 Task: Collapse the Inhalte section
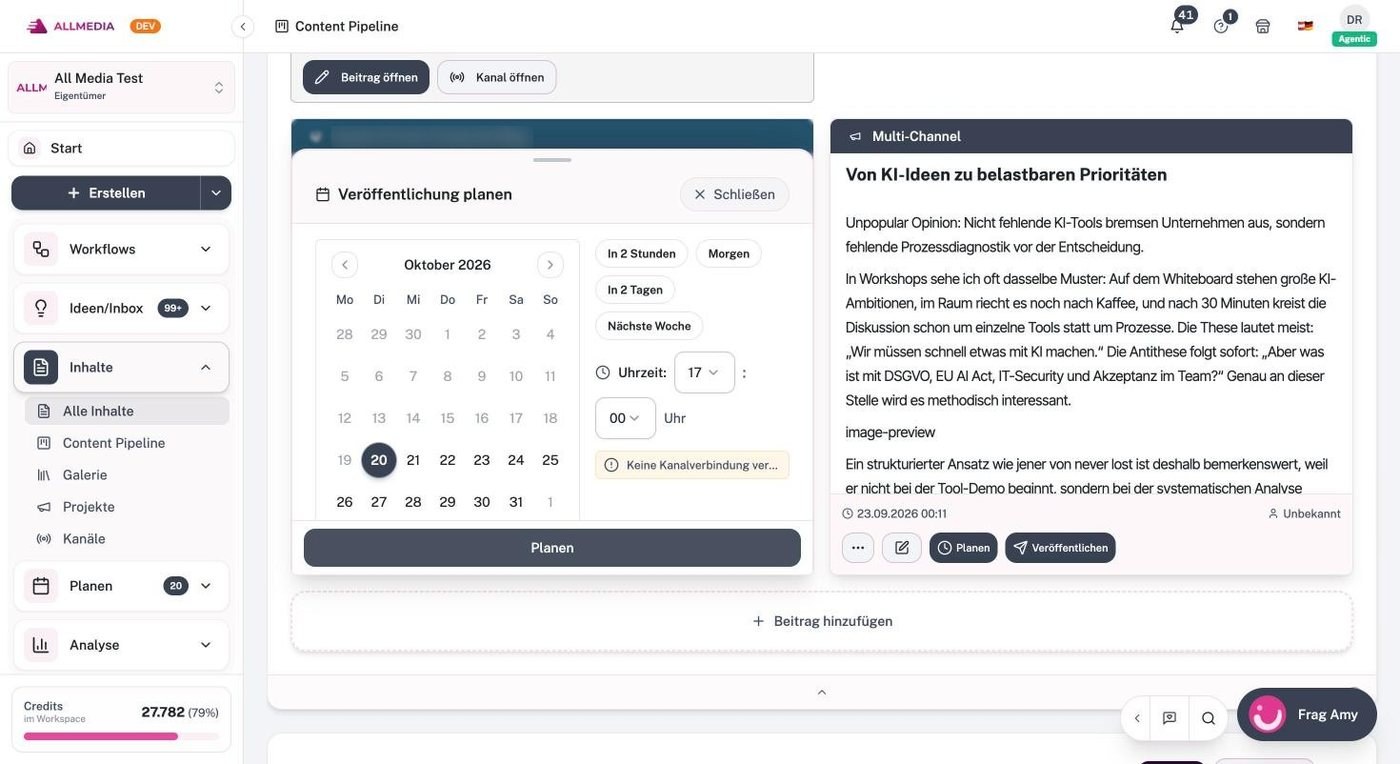pos(121,367)
